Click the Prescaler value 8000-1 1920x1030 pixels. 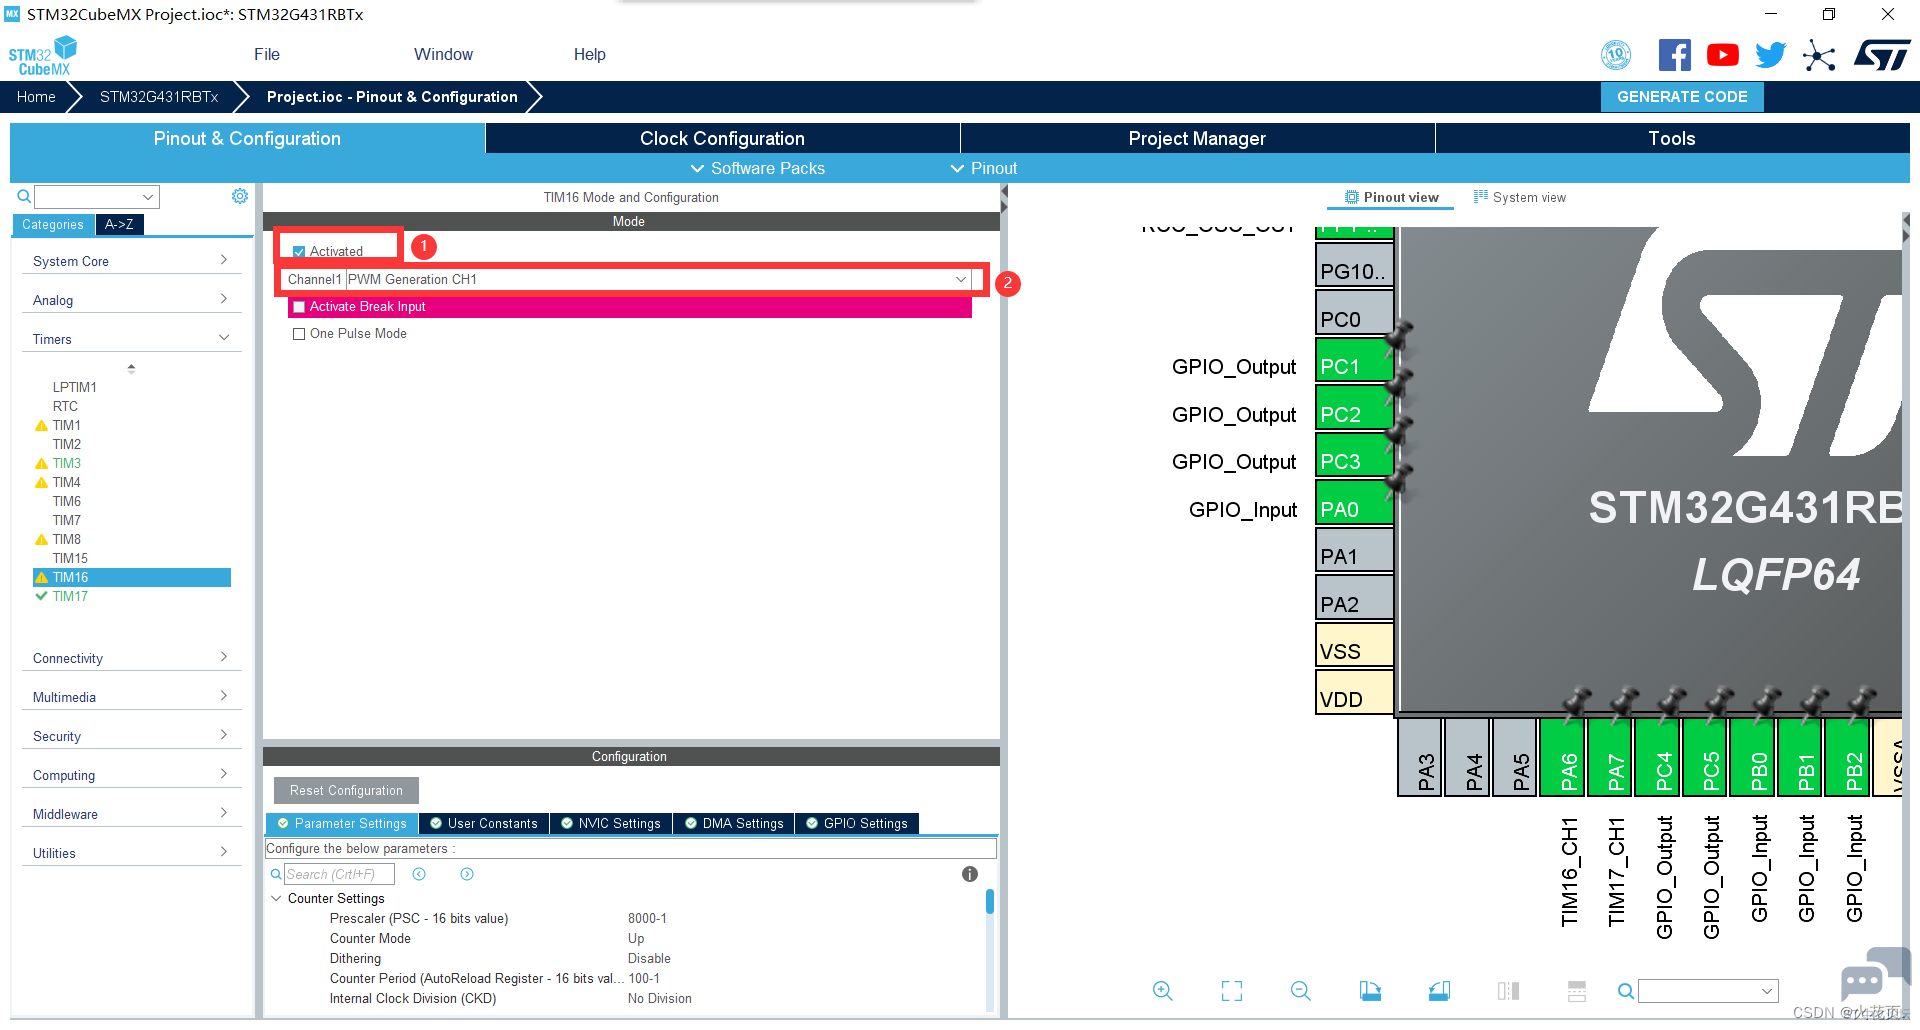click(647, 918)
